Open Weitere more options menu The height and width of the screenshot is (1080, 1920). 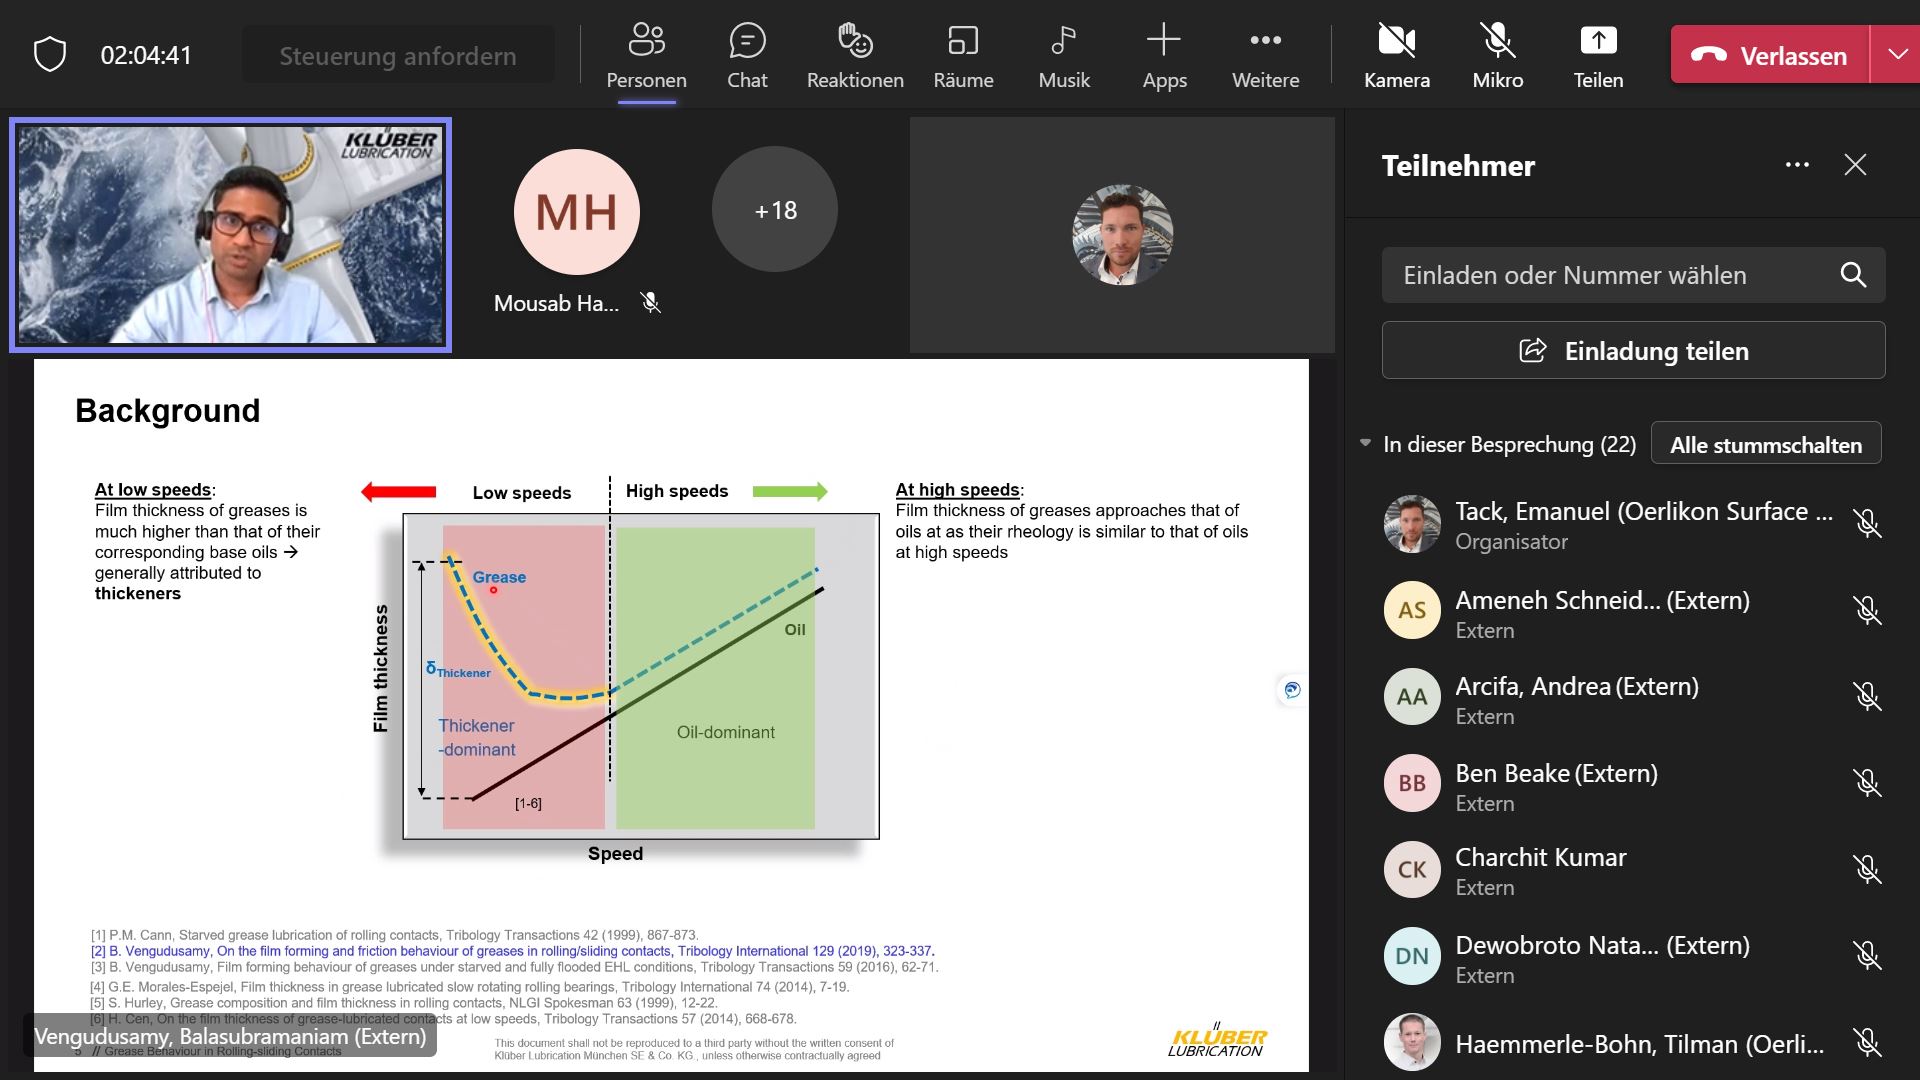tap(1265, 56)
